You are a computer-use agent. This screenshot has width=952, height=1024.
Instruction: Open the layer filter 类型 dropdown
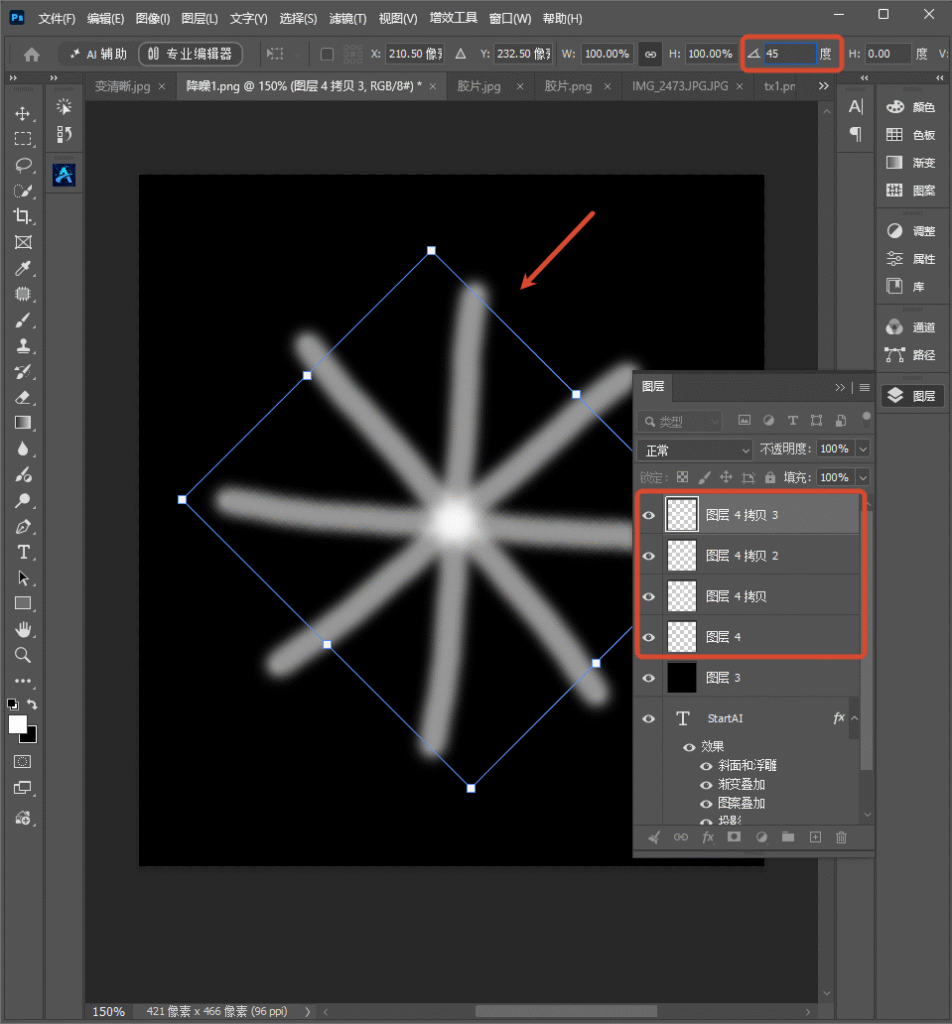pyautogui.click(x=680, y=421)
